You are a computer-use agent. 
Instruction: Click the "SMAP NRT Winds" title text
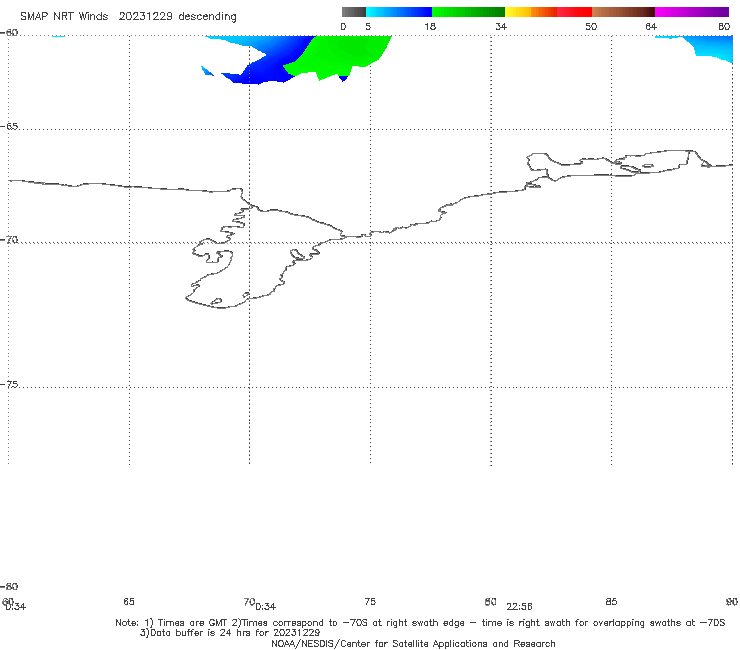(x=64, y=17)
